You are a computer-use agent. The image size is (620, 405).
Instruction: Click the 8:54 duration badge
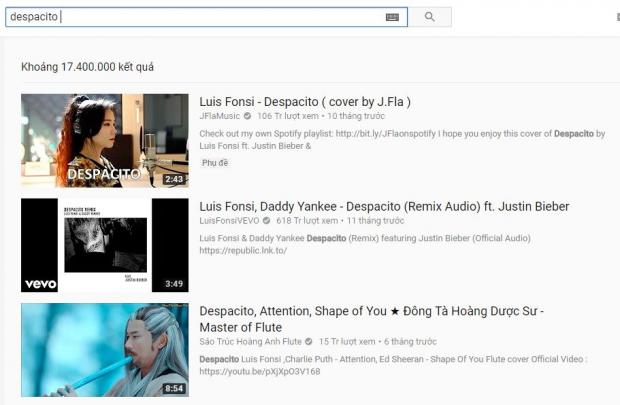[173, 389]
